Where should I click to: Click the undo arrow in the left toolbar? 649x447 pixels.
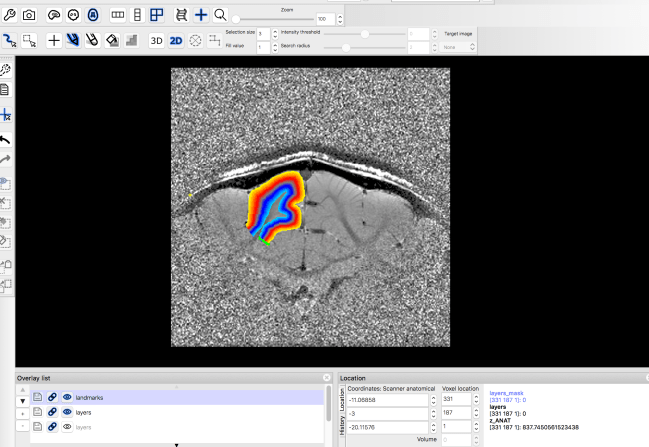(x=7, y=139)
